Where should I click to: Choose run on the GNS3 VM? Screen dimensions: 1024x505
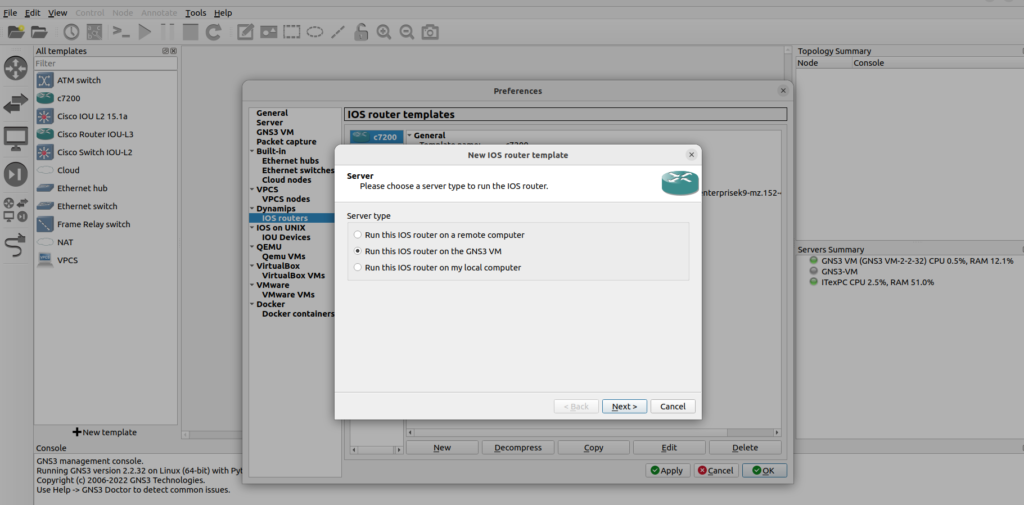point(359,251)
